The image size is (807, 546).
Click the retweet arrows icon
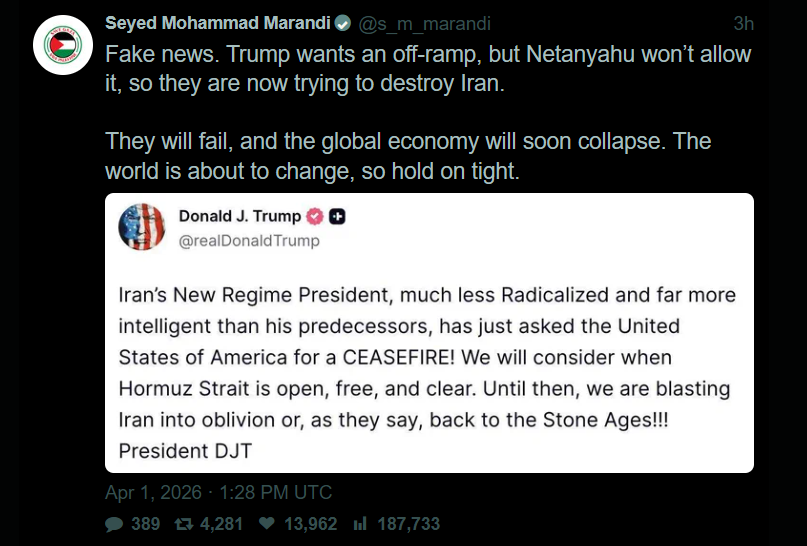tap(184, 524)
